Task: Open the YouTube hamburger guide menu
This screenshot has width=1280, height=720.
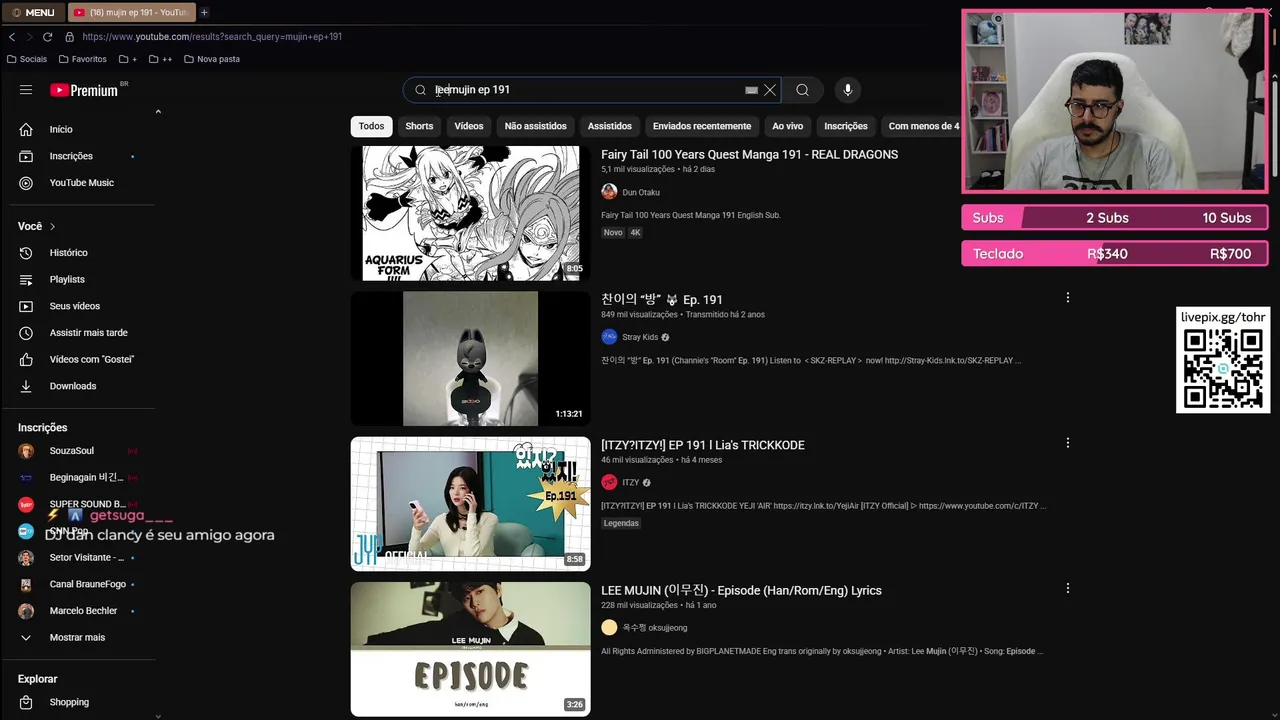Action: coord(26,90)
